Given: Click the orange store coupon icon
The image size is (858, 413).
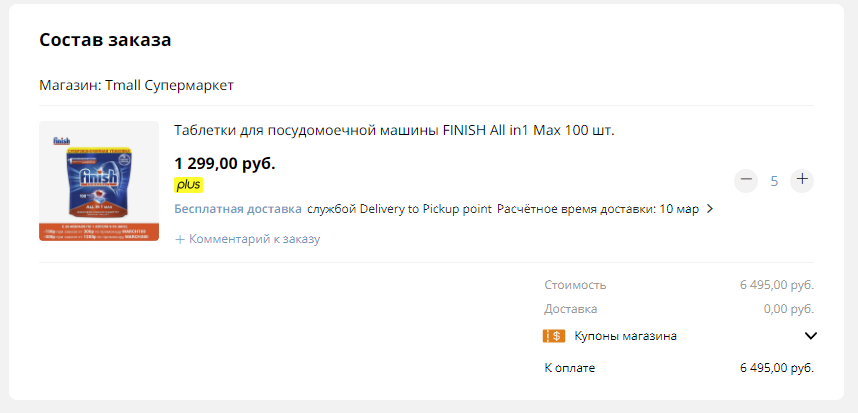Looking at the screenshot, I should (x=554, y=336).
